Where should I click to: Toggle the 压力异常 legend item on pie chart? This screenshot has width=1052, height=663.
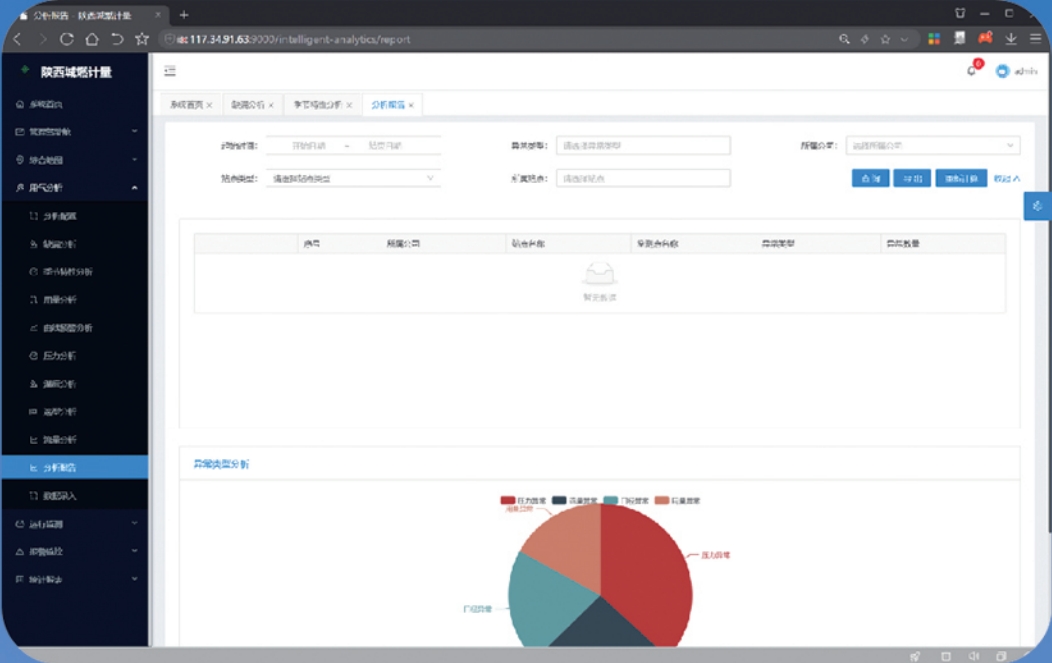[x=523, y=501]
